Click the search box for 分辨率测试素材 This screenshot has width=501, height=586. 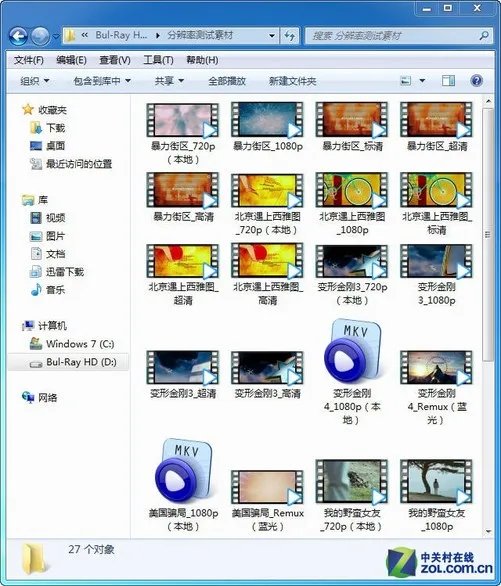pos(399,36)
